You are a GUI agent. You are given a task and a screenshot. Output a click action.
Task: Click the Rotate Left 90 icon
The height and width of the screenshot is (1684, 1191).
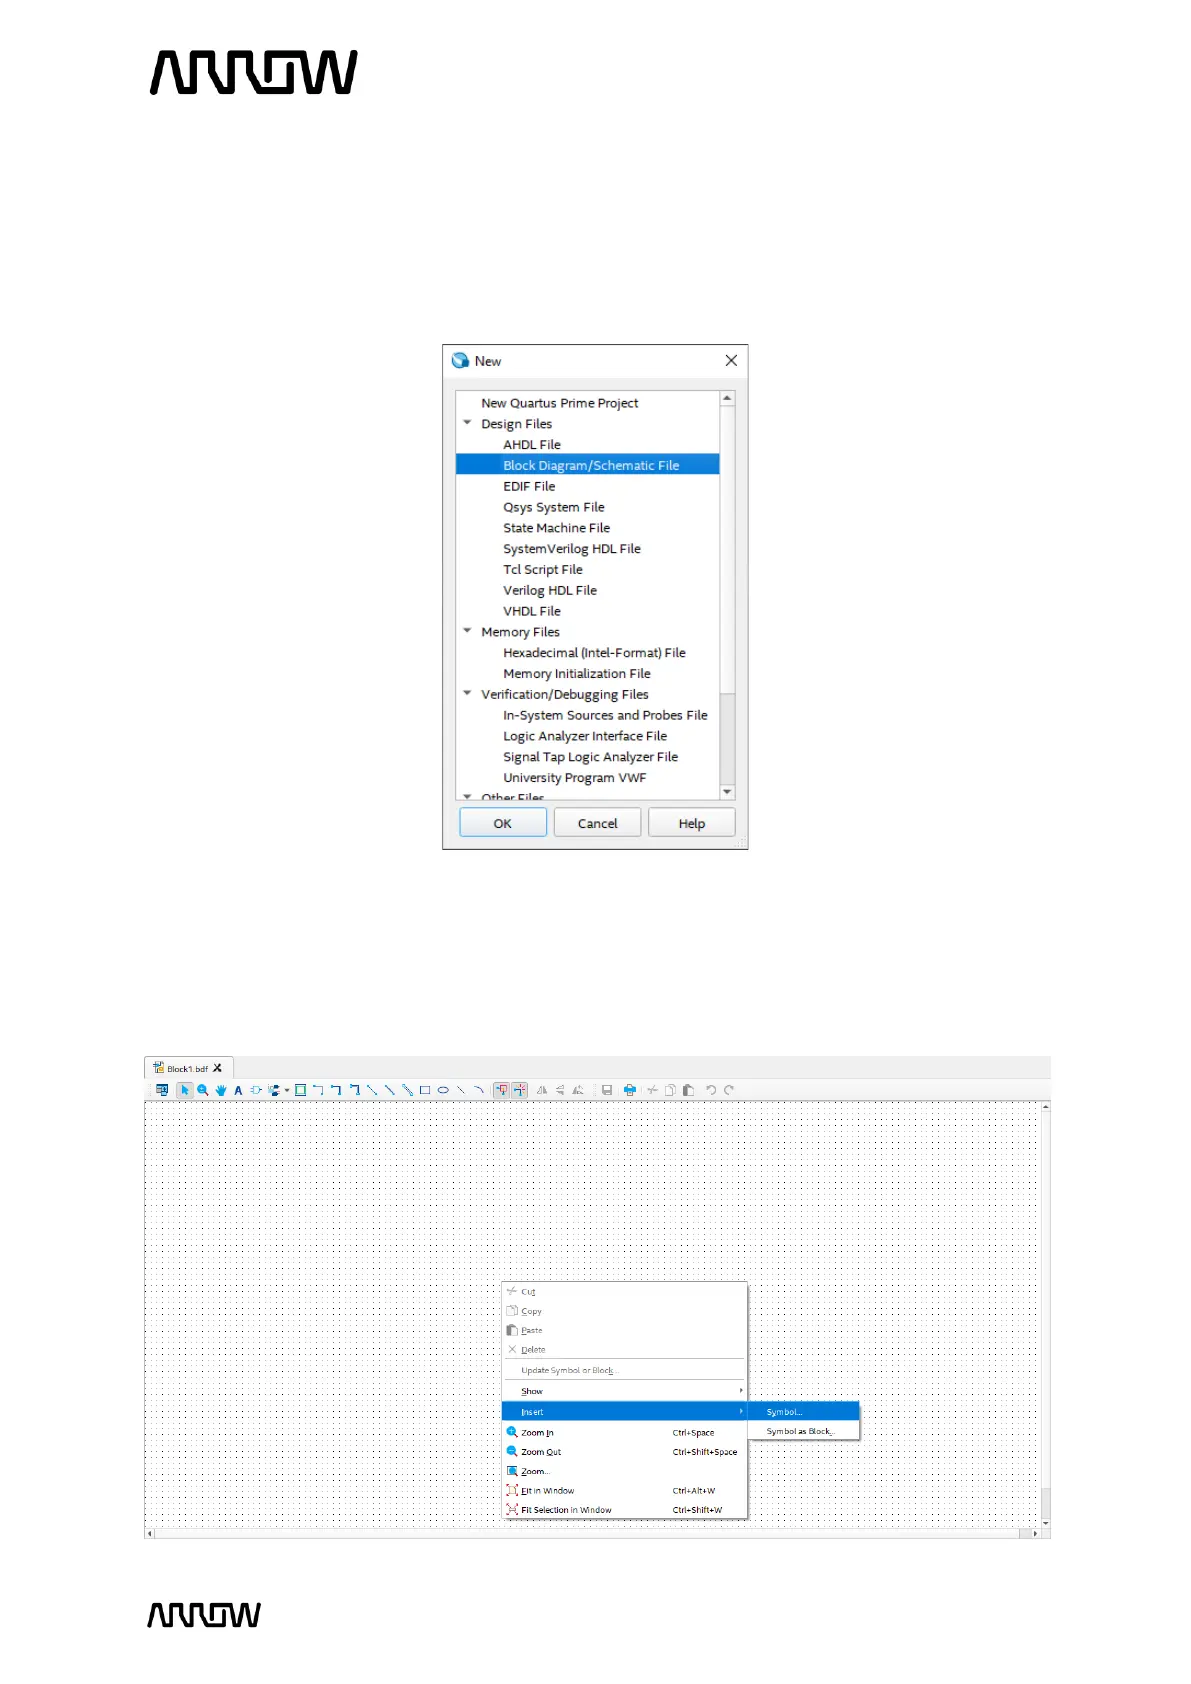point(578,1090)
